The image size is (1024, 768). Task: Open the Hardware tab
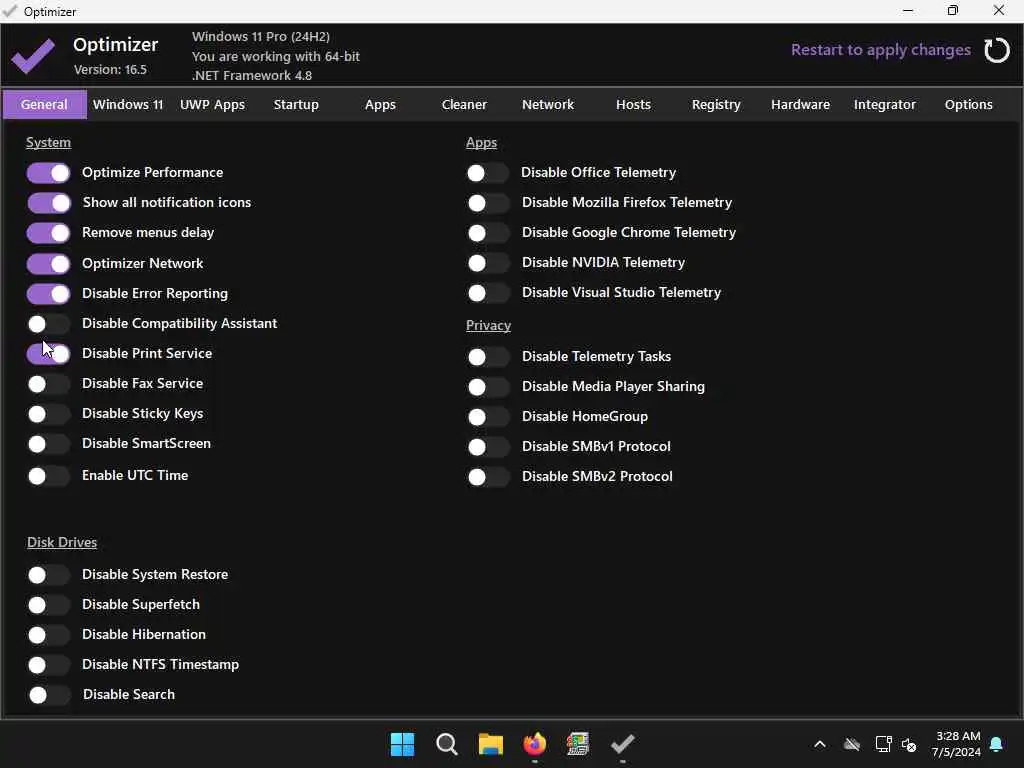801,104
